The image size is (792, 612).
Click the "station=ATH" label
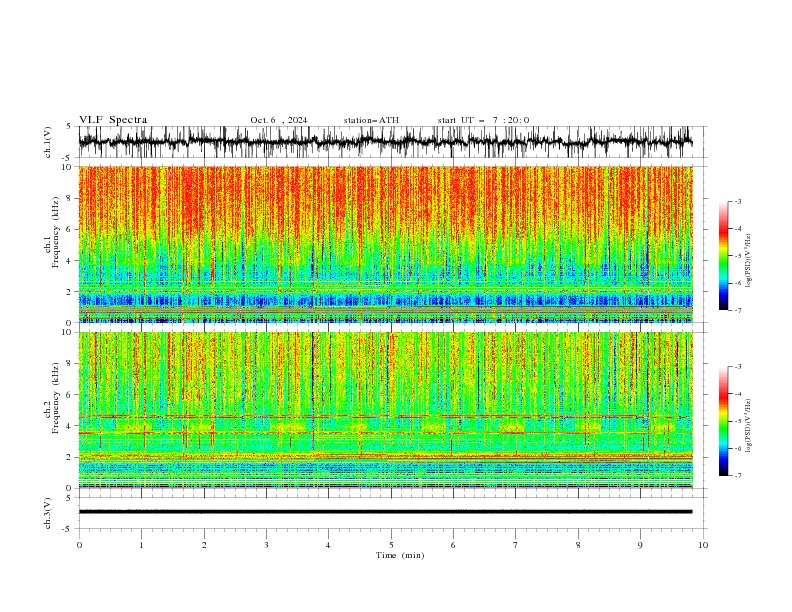pos(371,120)
